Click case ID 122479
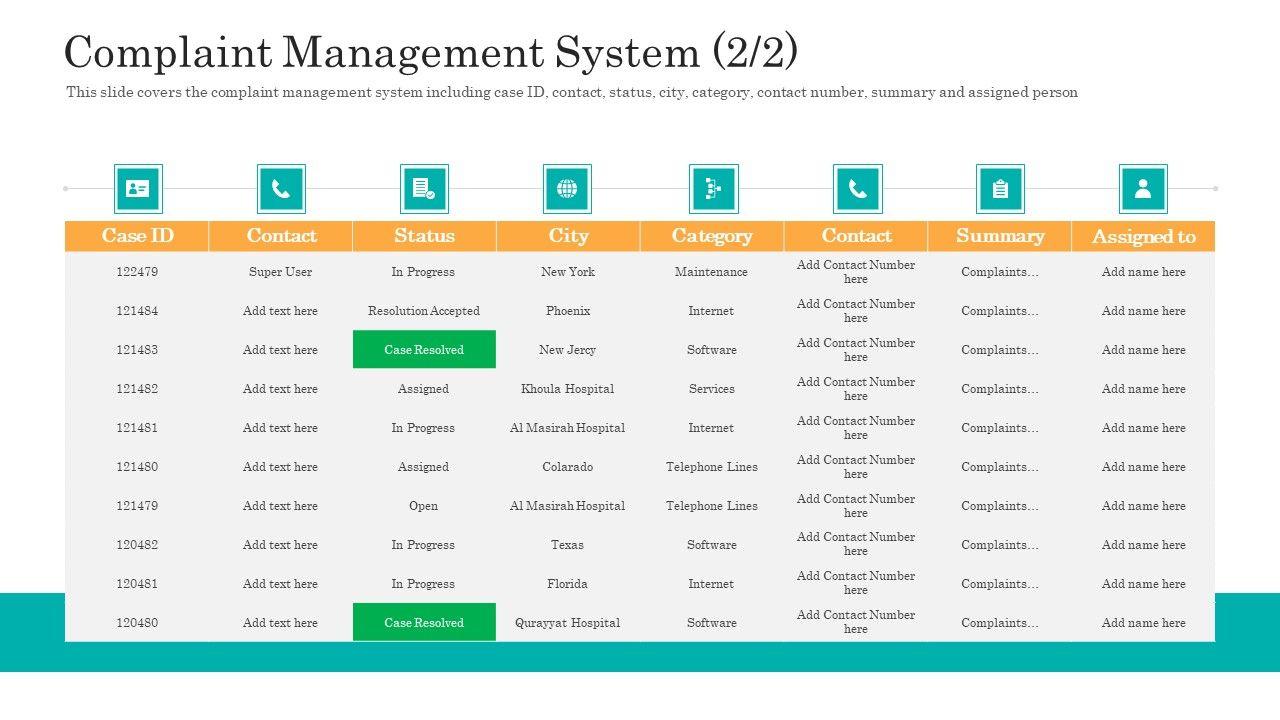The image size is (1280, 720). tap(137, 272)
